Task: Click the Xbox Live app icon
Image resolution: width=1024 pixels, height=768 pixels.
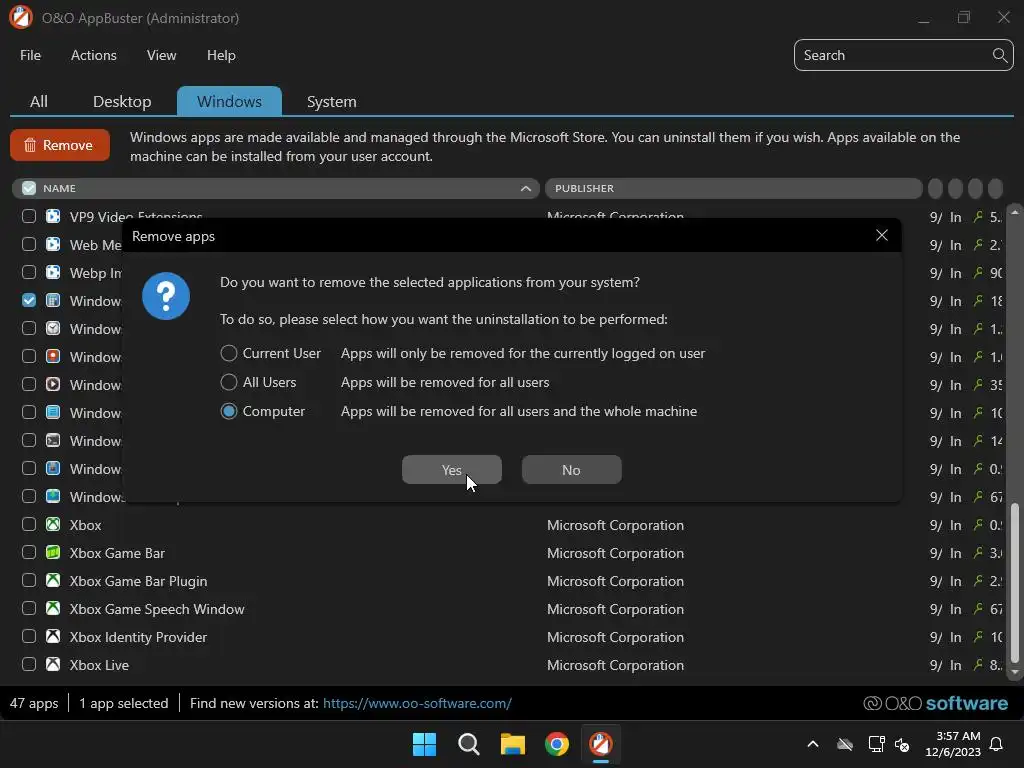Action: pyautogui.click(x=53, y=665)
